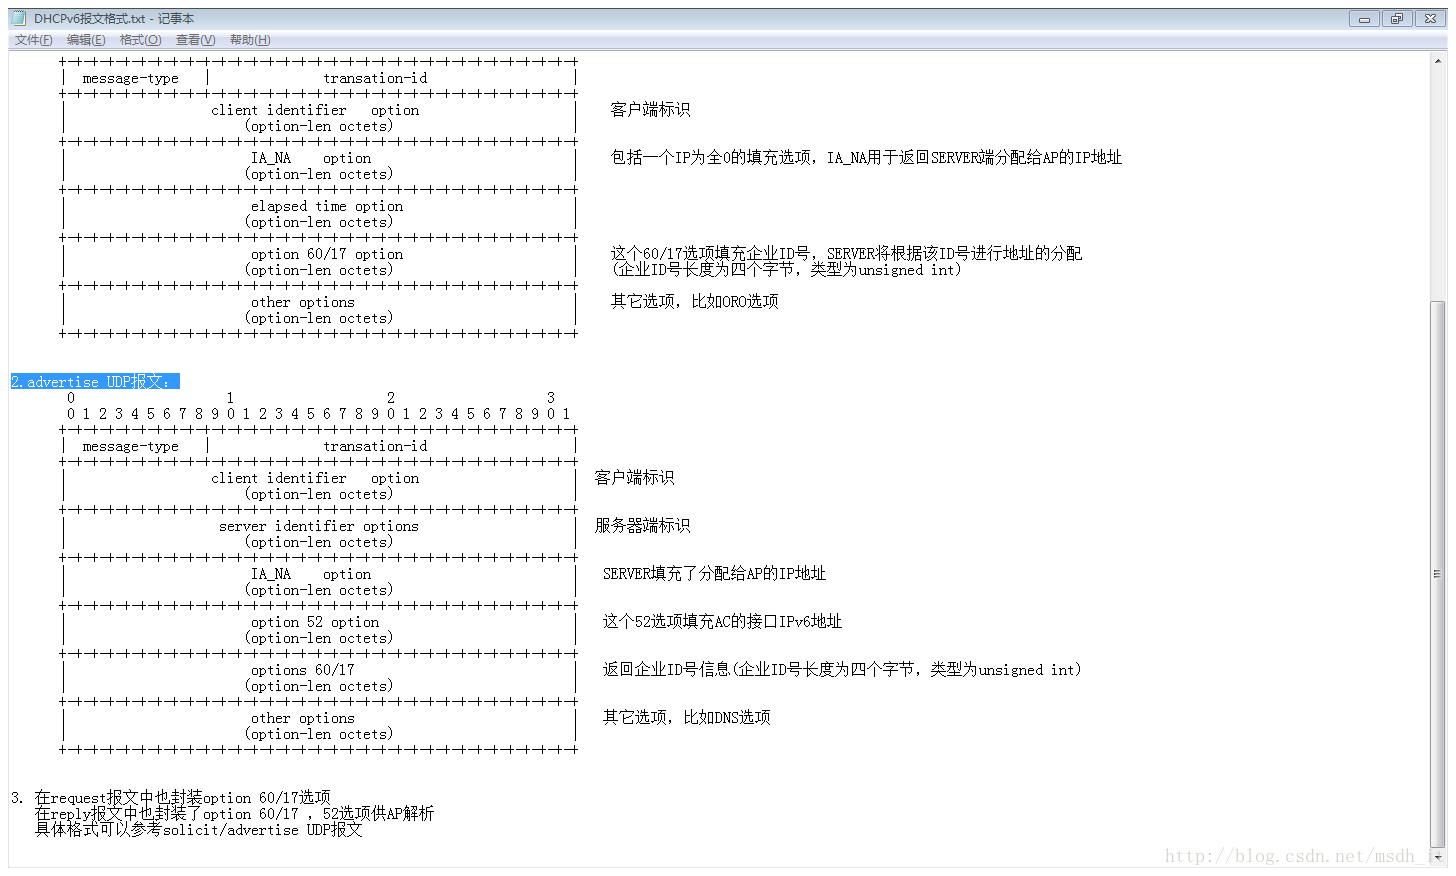Click '这个60/17选项填充企业ID号' line
This screenshot has height=876, width=1456.
(846, 254)
